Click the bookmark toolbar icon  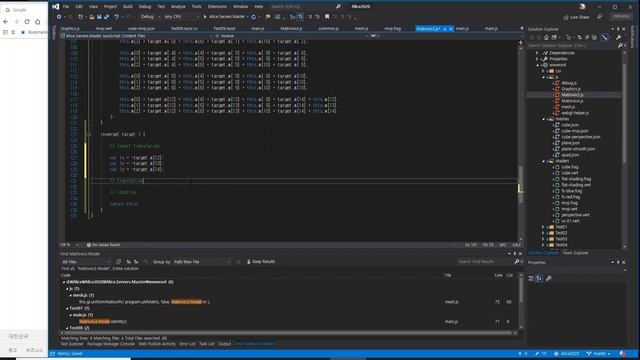[x=327, y=17]
